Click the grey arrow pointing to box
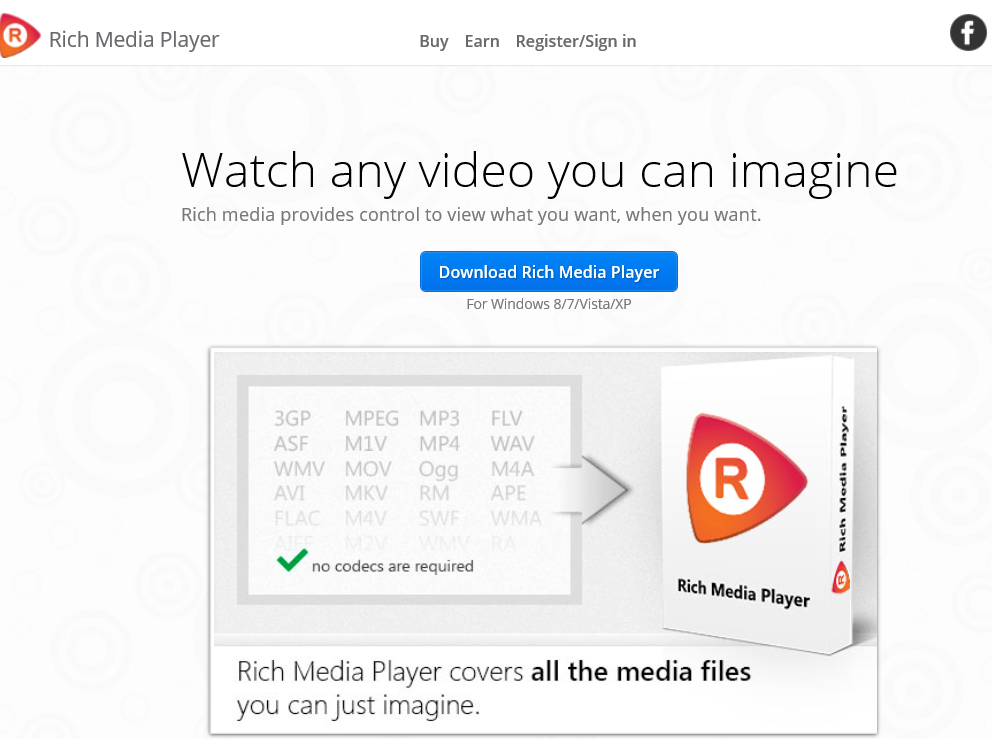992x740 pixels. pyautogui.click(x=591, y=490)
